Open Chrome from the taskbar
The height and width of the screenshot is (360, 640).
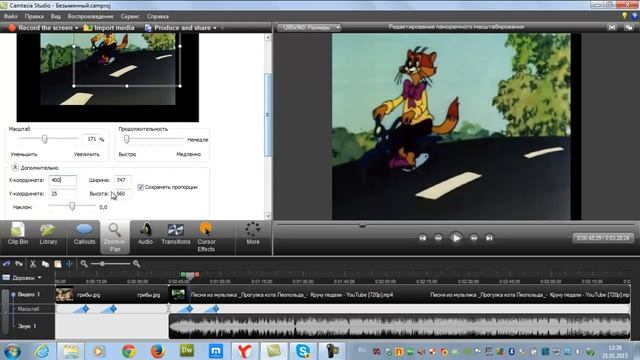pyautogui.click(x=129, y=351)
